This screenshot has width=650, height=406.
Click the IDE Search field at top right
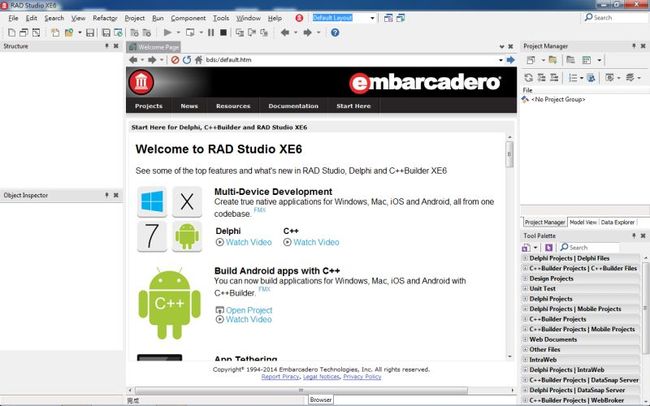click(x=615, y=18)
